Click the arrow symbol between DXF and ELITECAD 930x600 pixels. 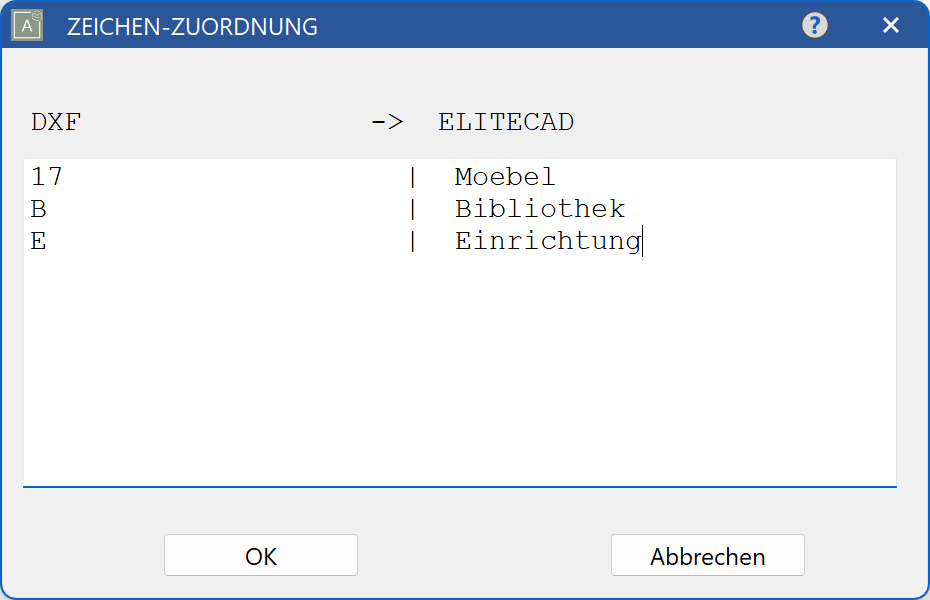click(x=388, y=121)
